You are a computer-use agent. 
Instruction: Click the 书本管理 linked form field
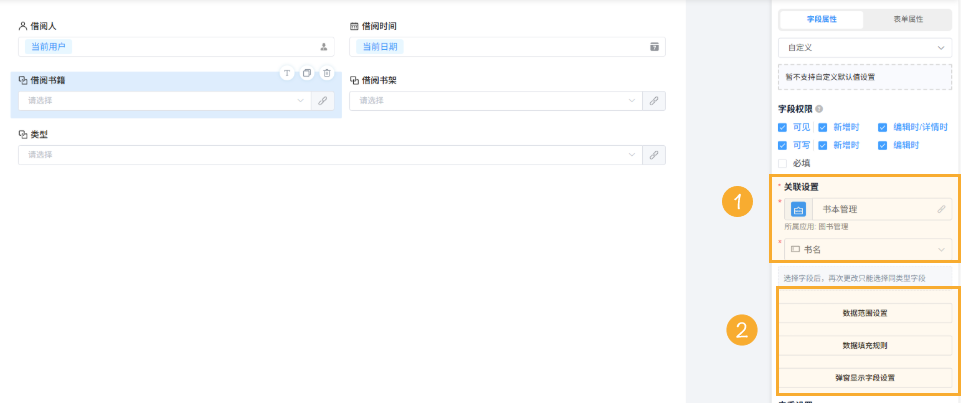click(x=868, y=209)
